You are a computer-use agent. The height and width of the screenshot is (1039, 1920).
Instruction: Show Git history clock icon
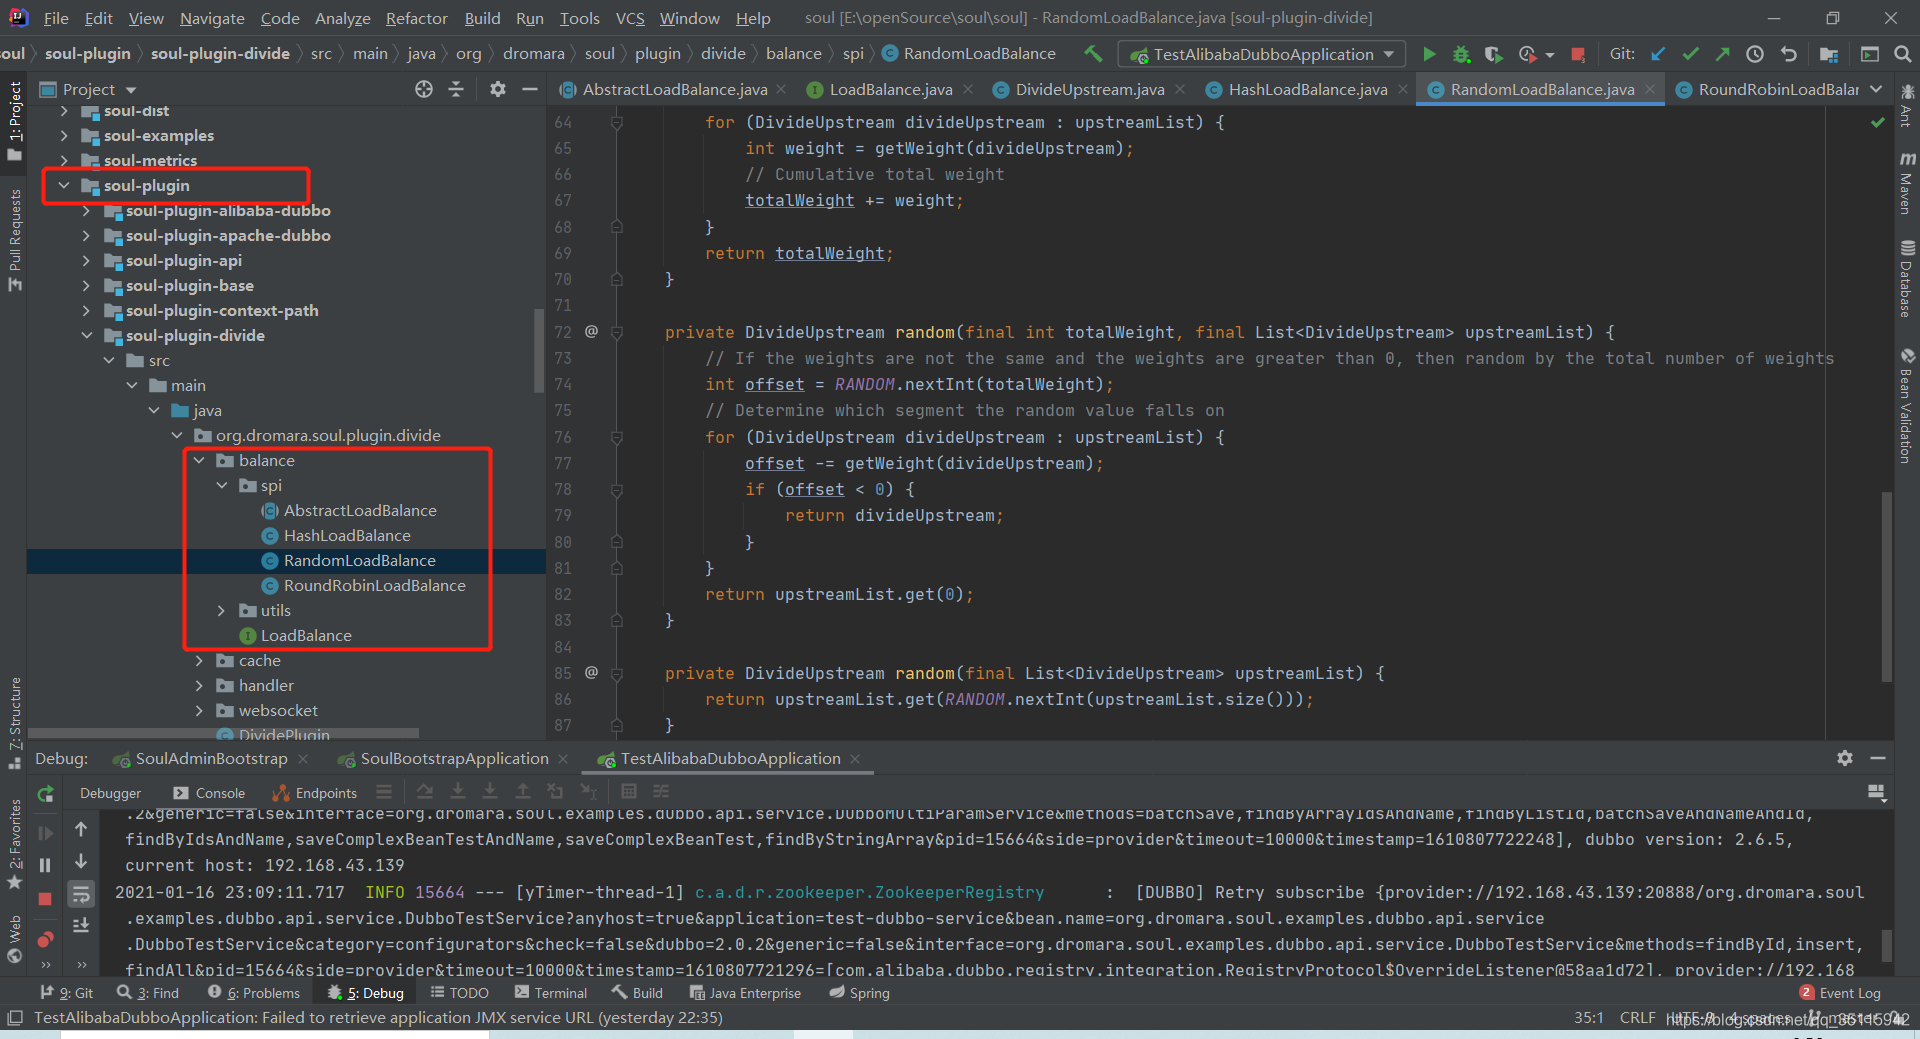1755,54
